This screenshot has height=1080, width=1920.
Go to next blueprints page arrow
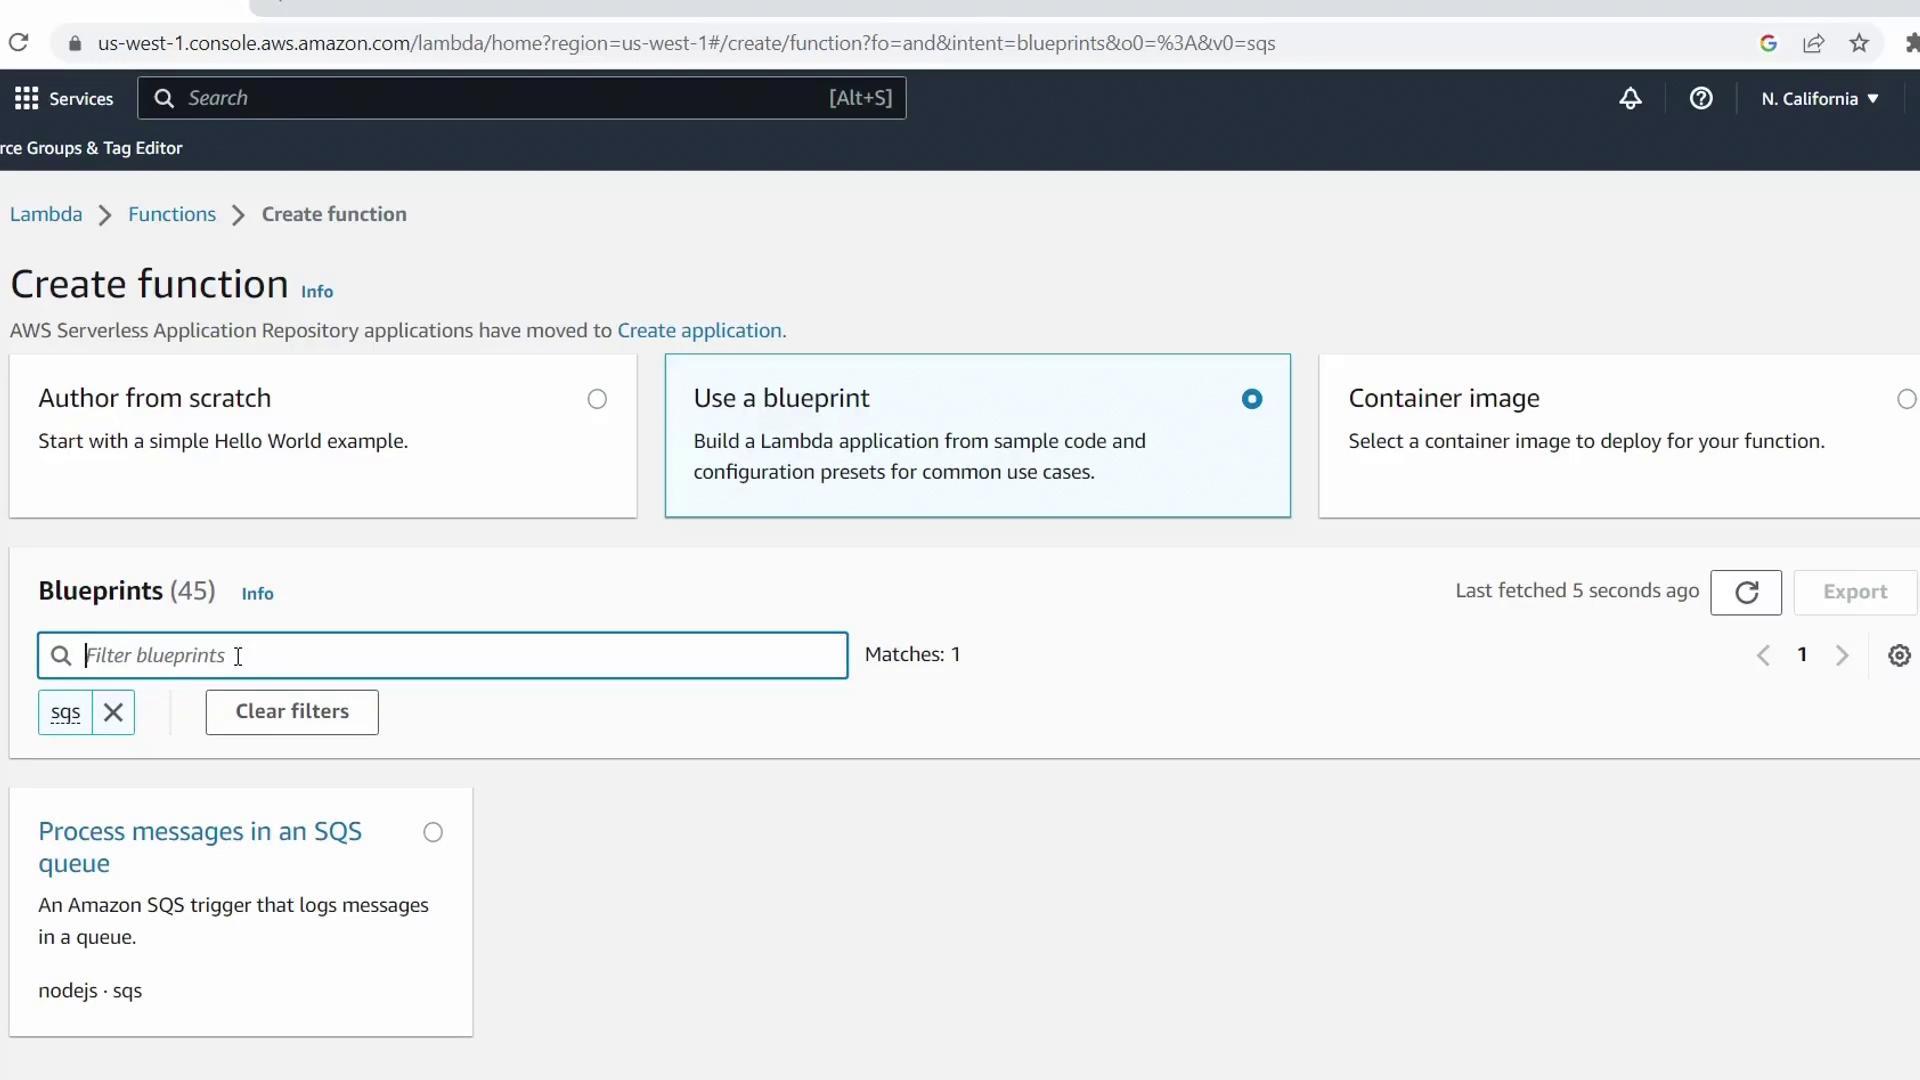click(x=1842, y=655)
